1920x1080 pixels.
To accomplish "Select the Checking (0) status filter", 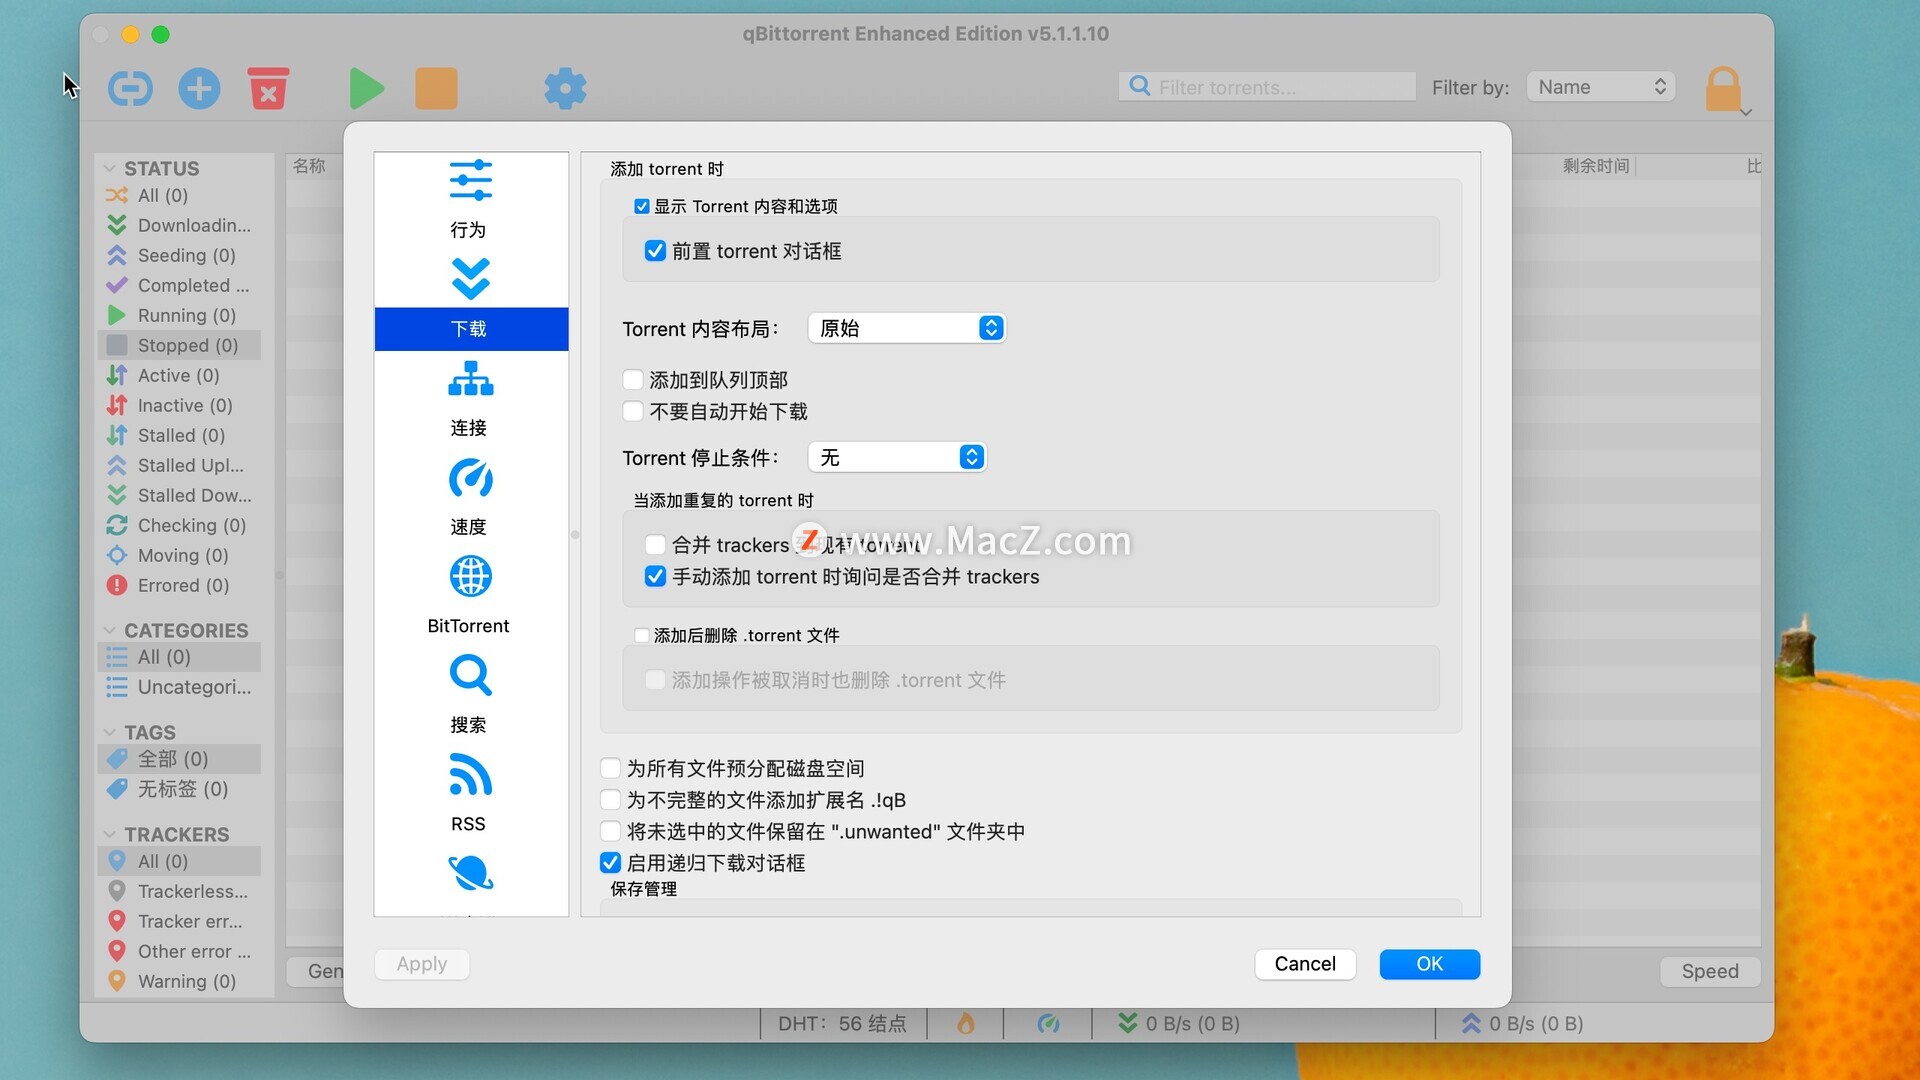I will 180,525.
